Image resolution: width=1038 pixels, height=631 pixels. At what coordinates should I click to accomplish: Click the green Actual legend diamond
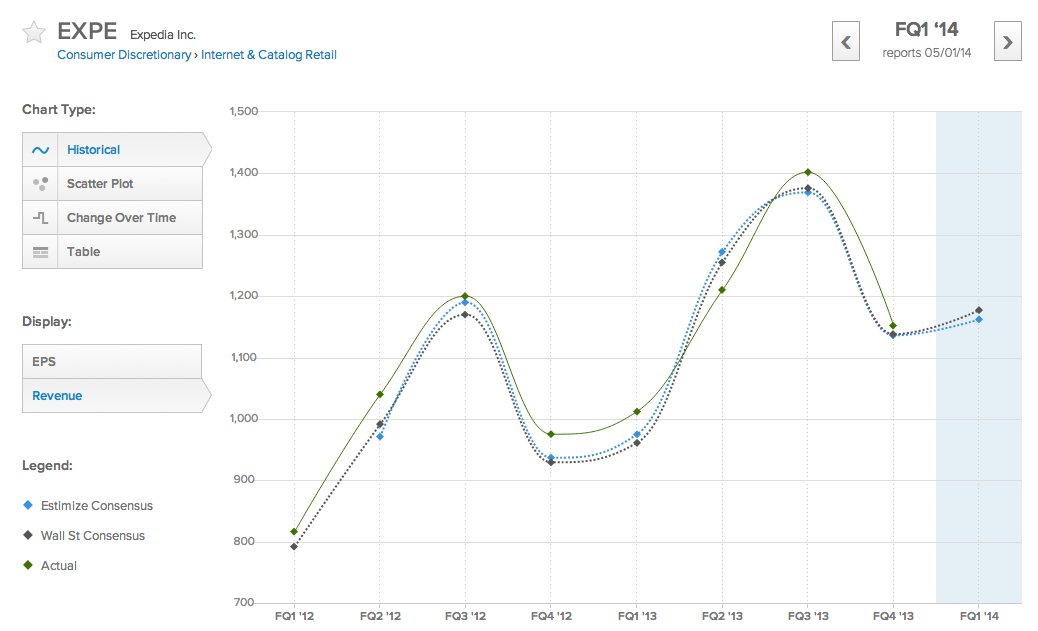28,565
